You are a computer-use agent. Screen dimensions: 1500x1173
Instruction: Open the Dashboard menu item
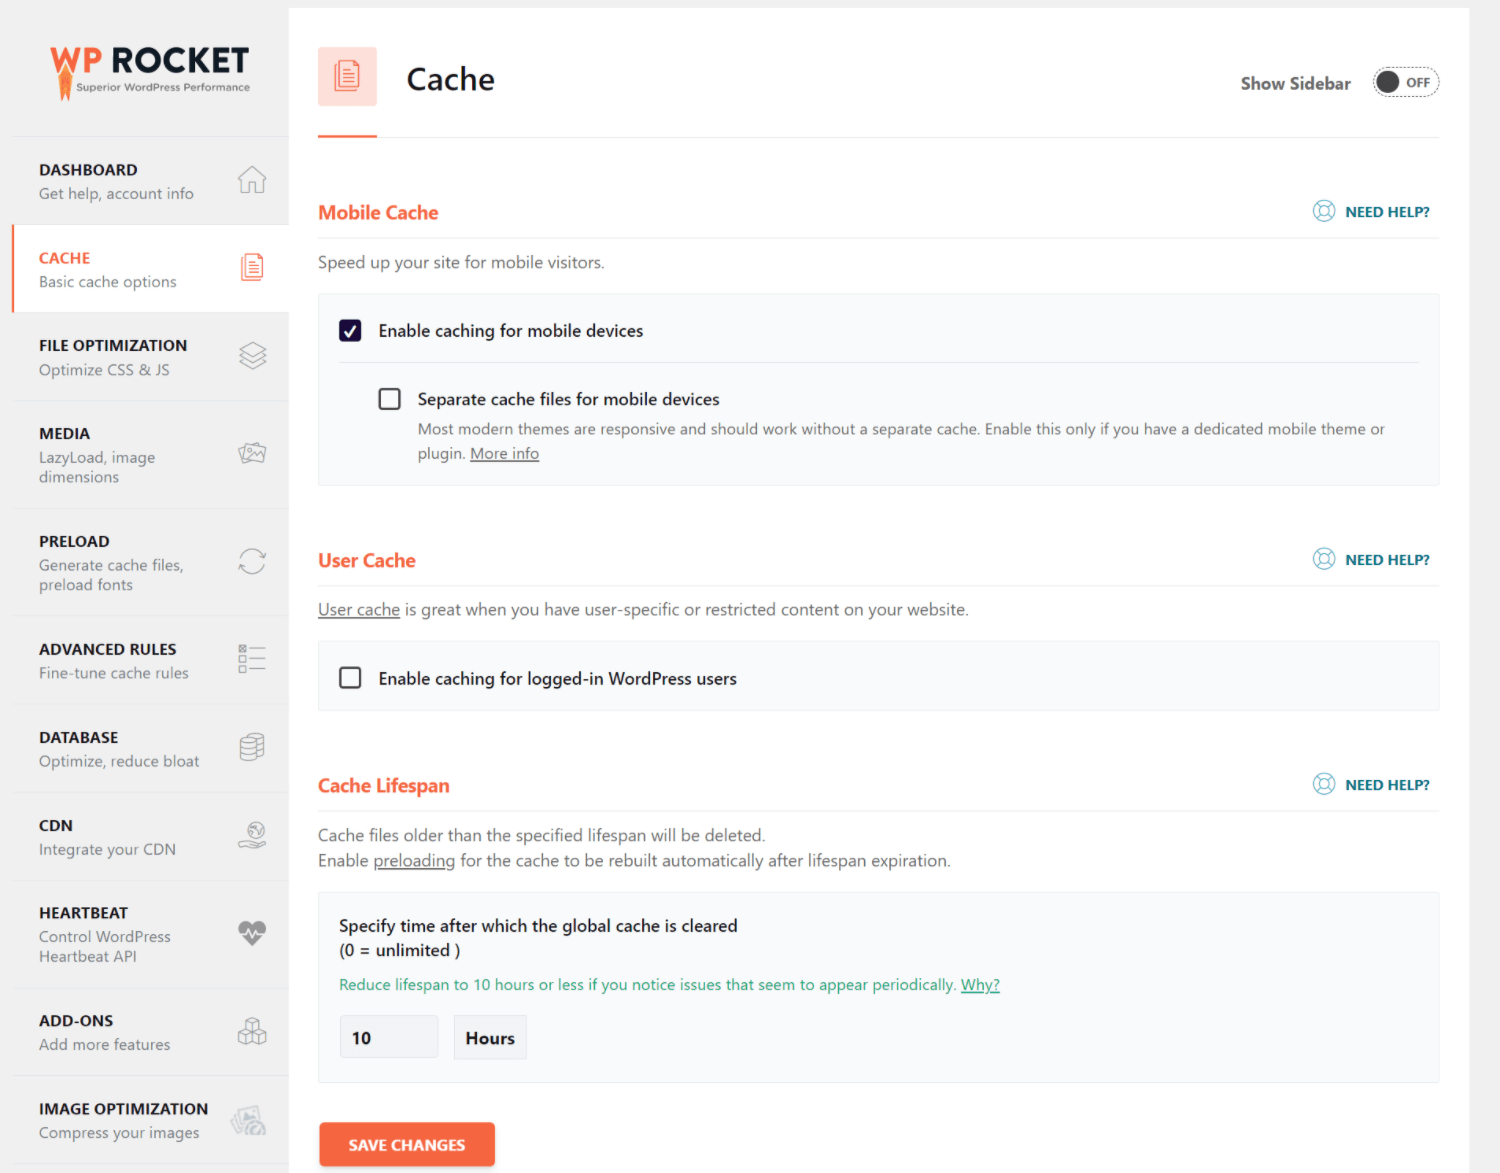click(x=150, y=181)
